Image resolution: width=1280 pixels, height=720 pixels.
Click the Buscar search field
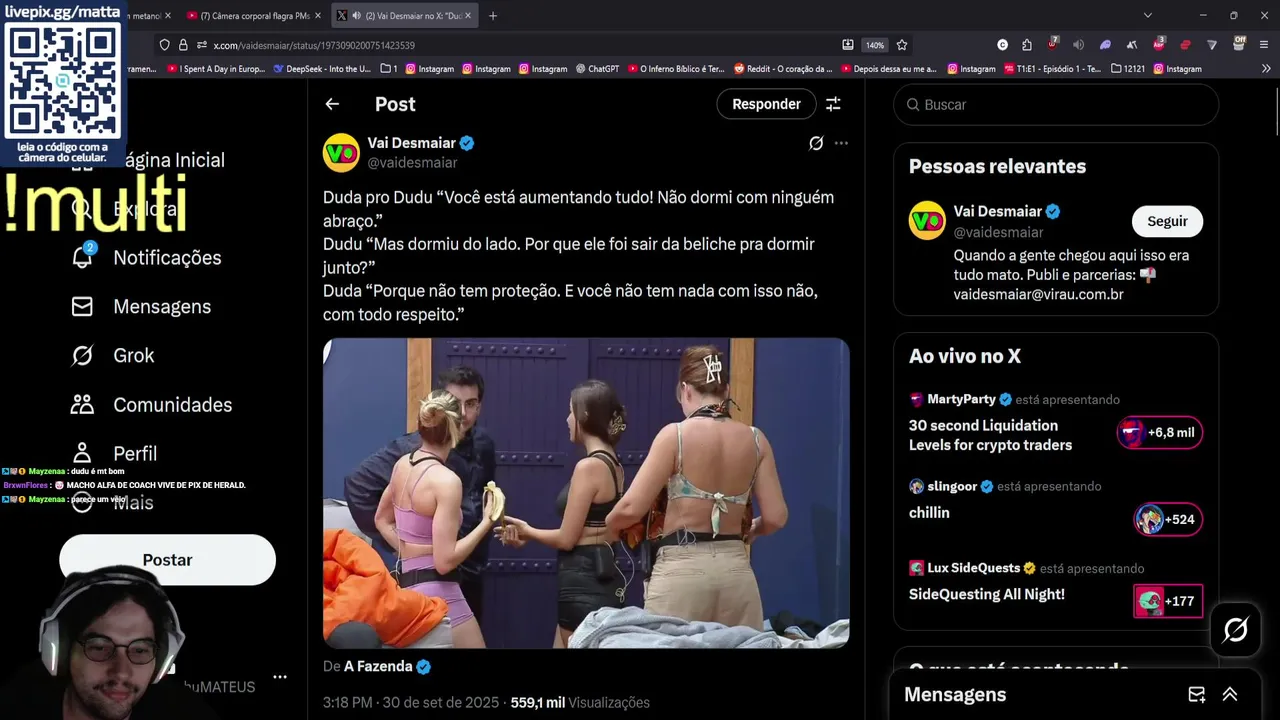(1056, 104)
